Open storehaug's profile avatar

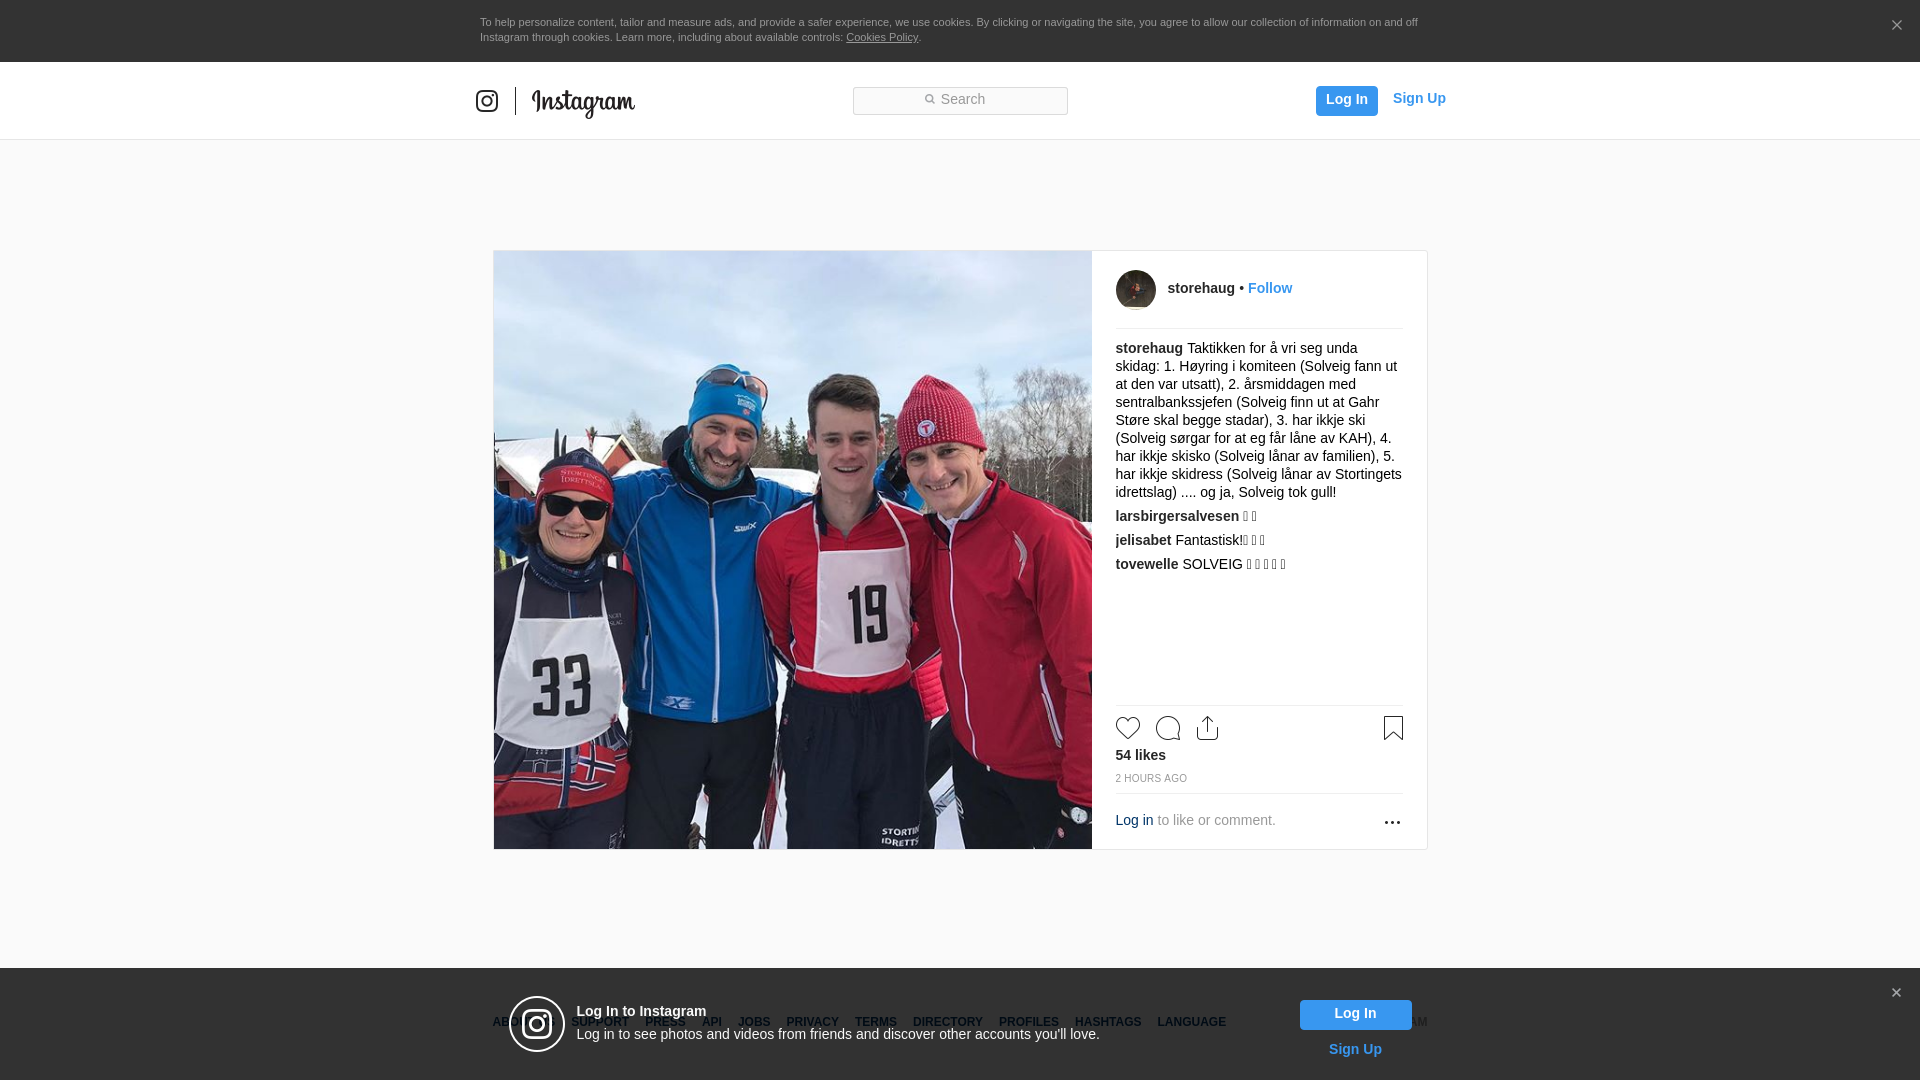coord(1136,290)
